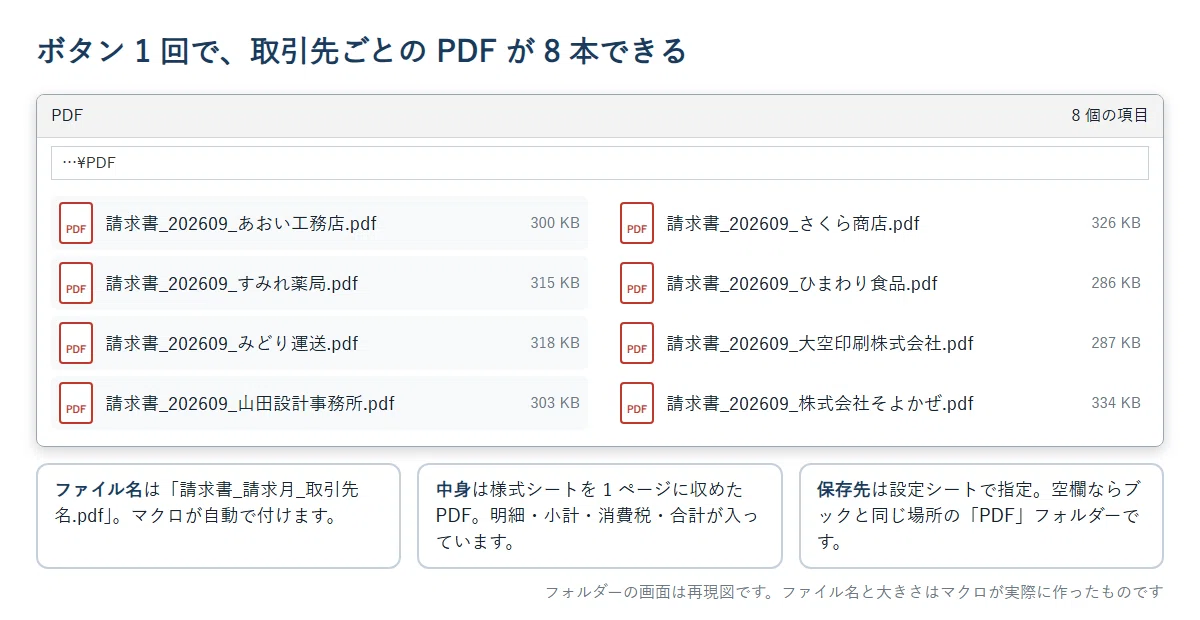Click PDF icon for あおい工務店 invoice
Viewport: 1200px width, 620px height.
(x=76, y=223)
